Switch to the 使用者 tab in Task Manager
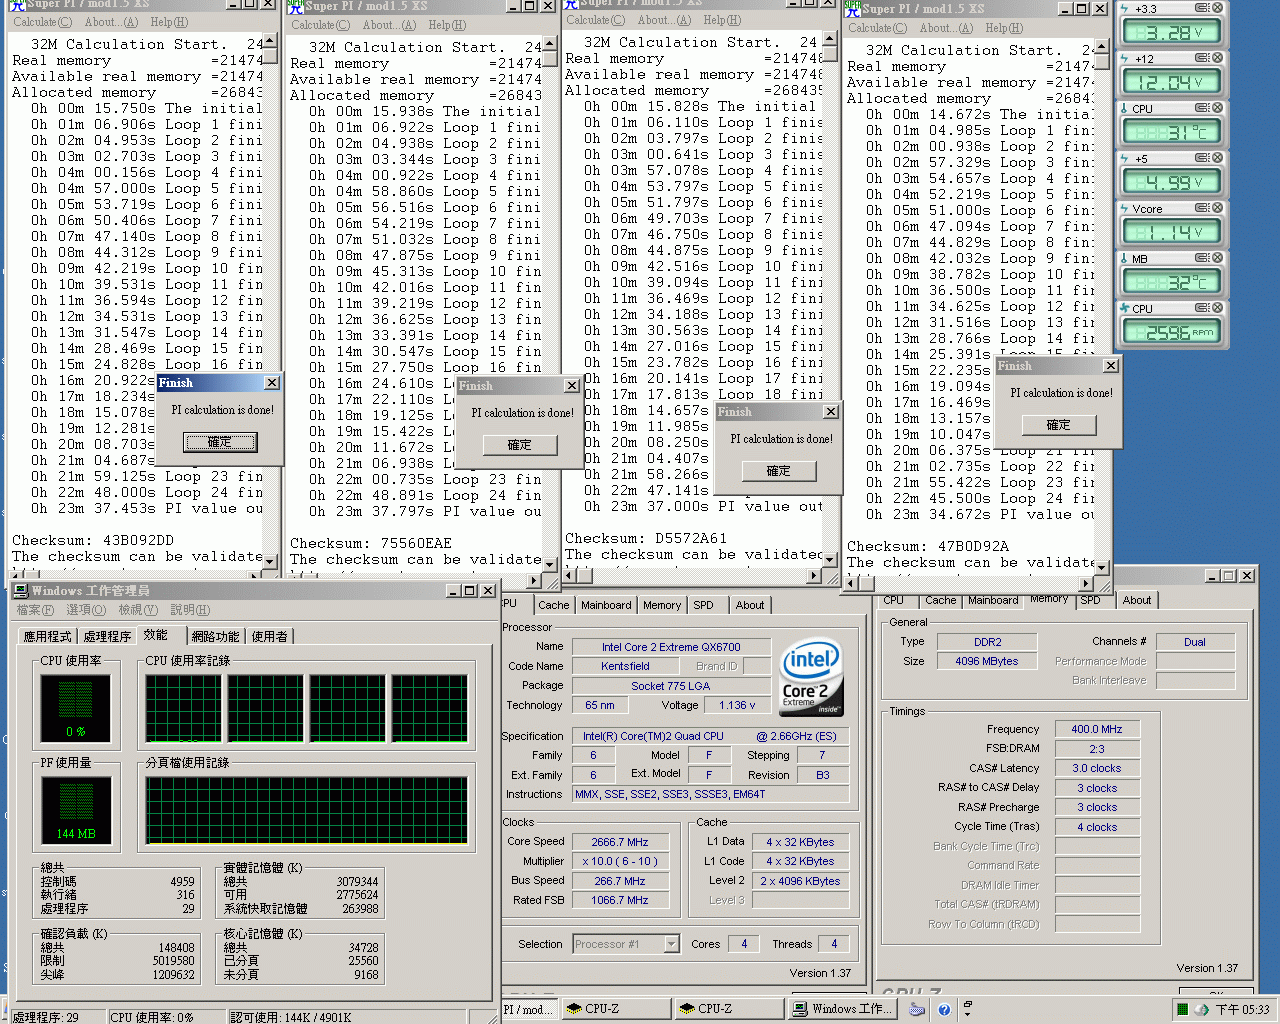Viewport: 1280px width, 1024px height. [x=269, y=636]
